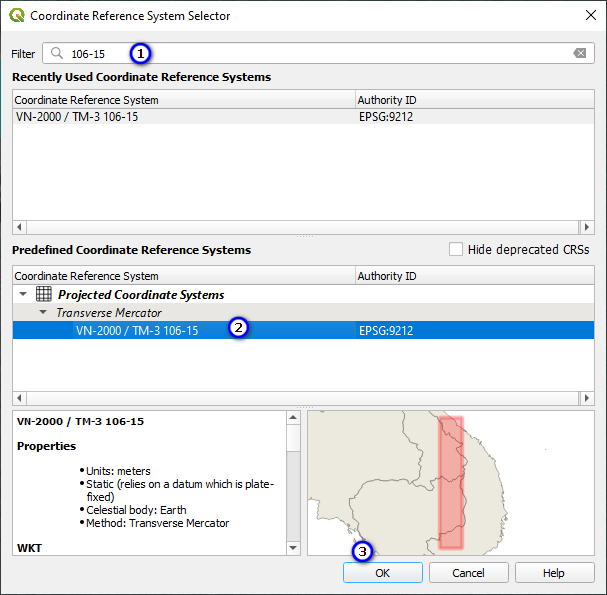Viewport: 607px width, 595px height.
Task: Click the Cancel button
Action: pos(468,573)
